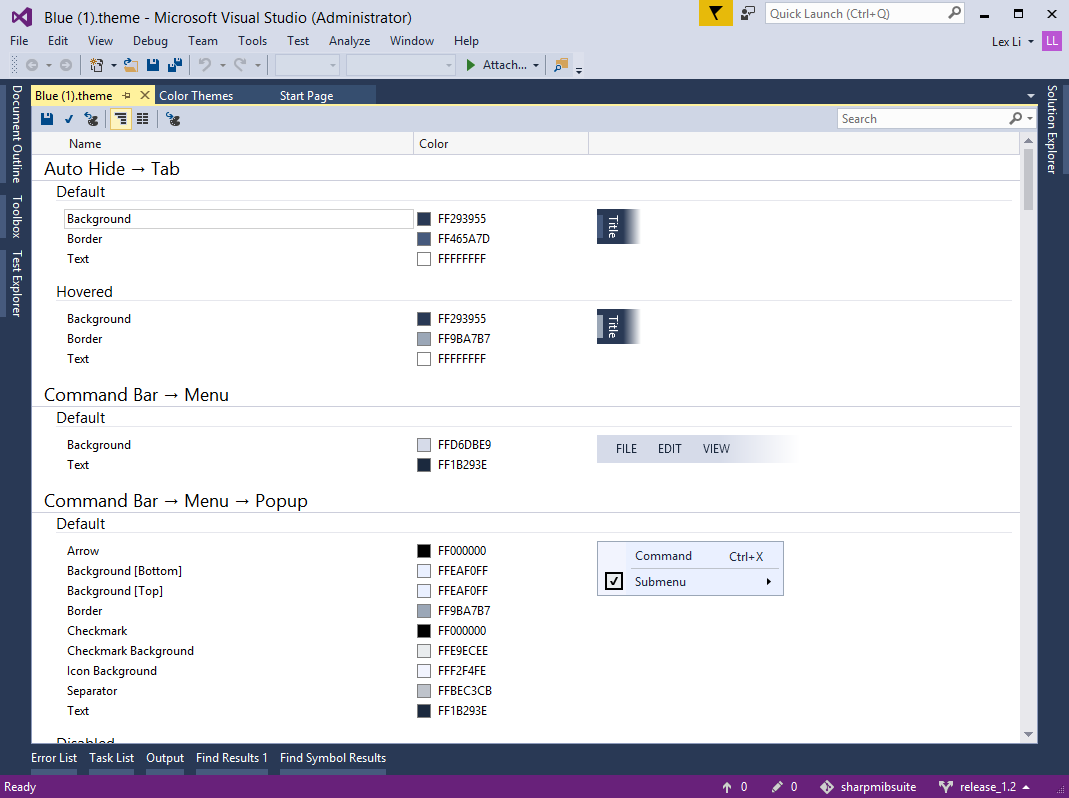Click the Navigate Backward button

(x=31, y=64)
